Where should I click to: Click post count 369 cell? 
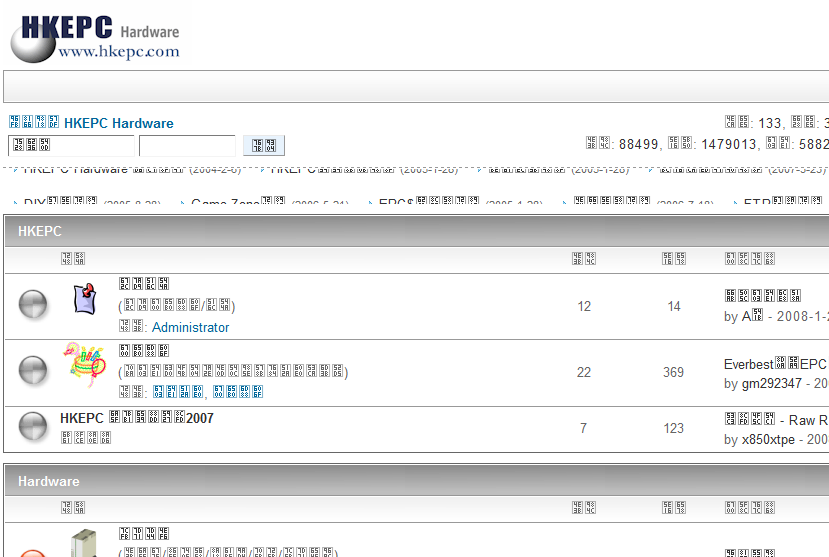(674, 373)
